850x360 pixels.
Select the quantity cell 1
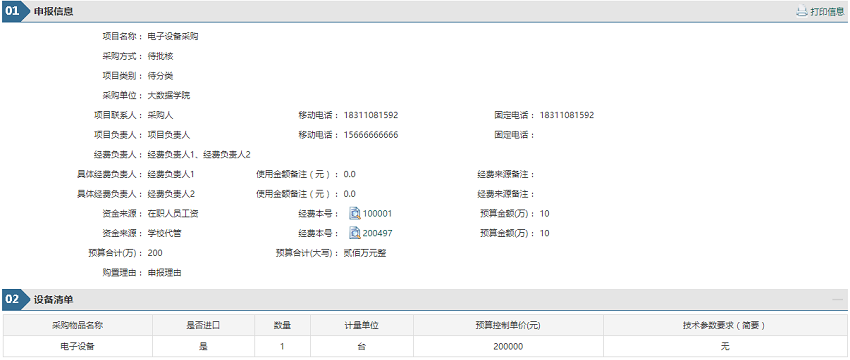pos(282,346)
